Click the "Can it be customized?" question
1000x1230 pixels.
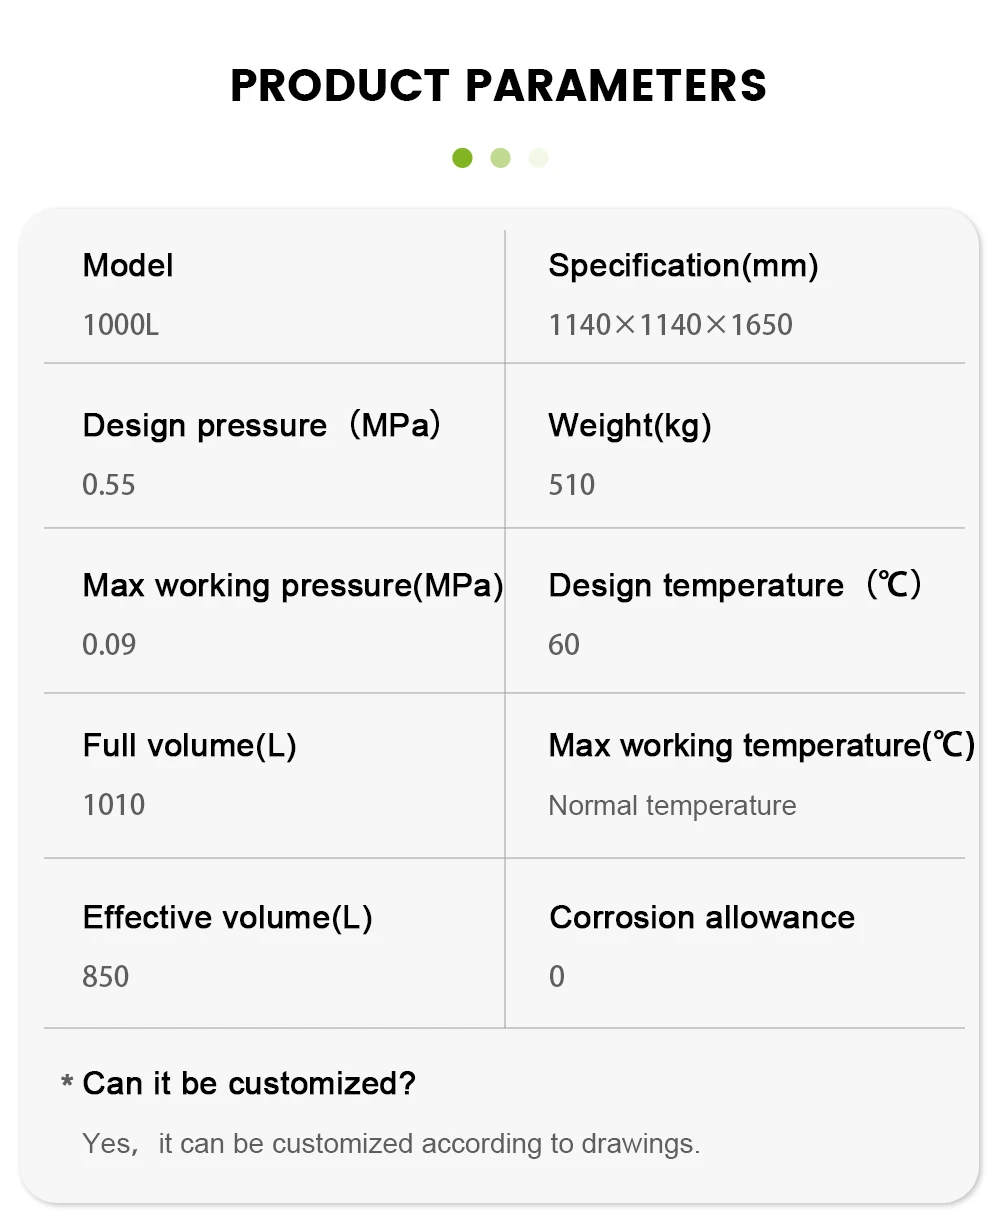coord(249,1084)
